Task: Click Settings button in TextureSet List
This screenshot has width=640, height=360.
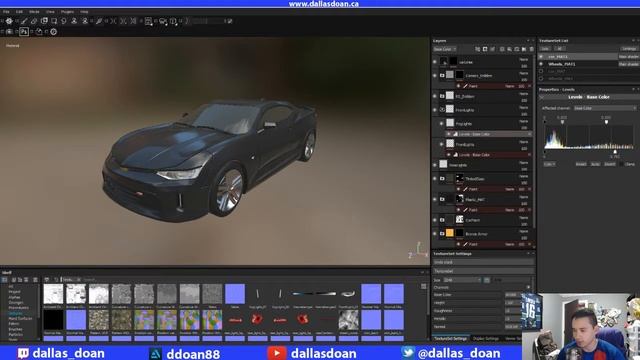Action: [x=629, y=49]
